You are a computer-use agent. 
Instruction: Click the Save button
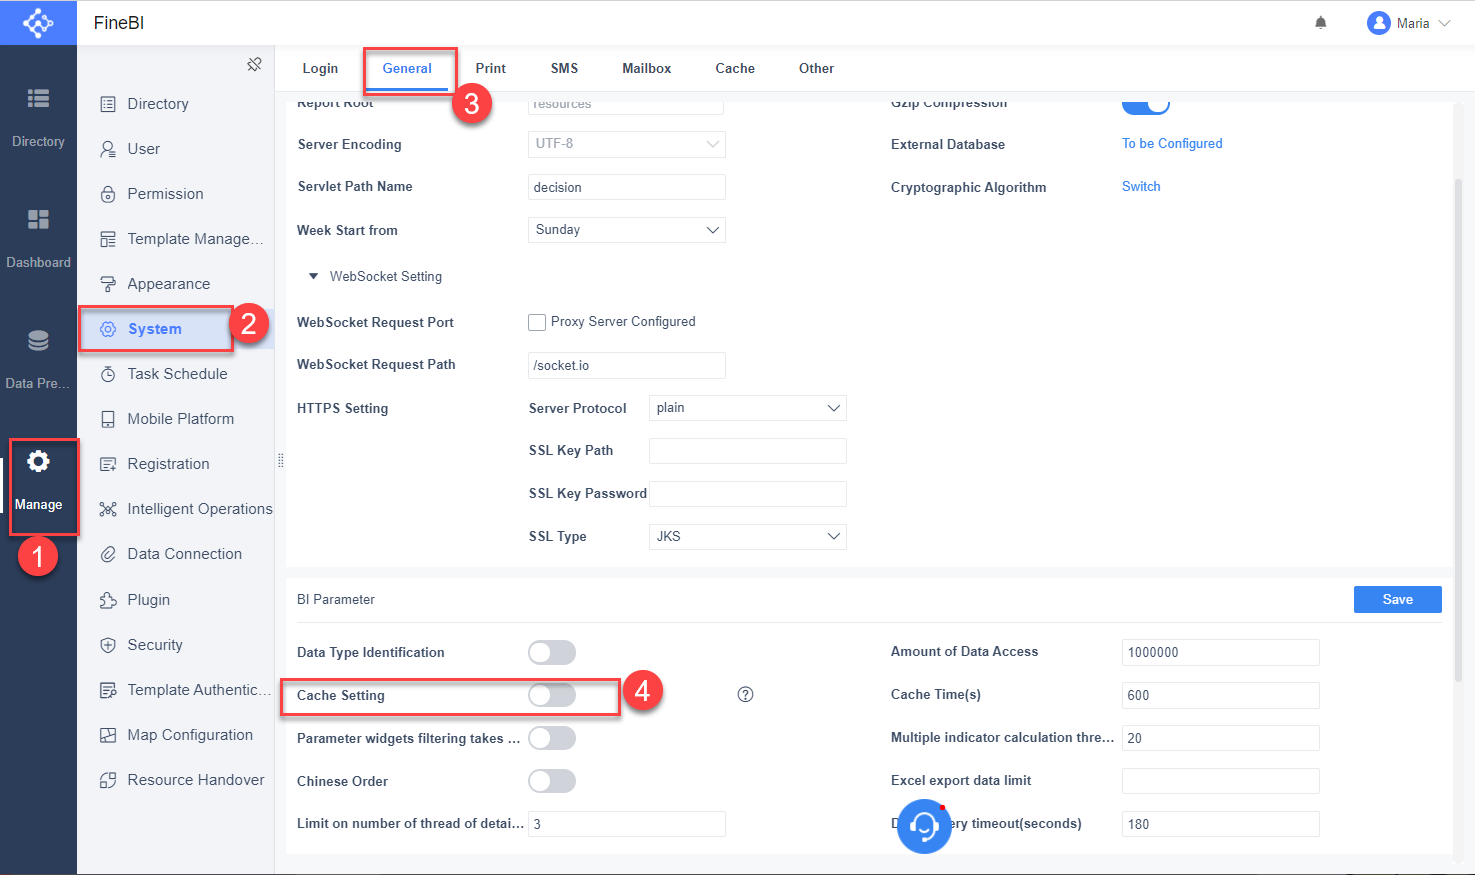(1398, 599)
